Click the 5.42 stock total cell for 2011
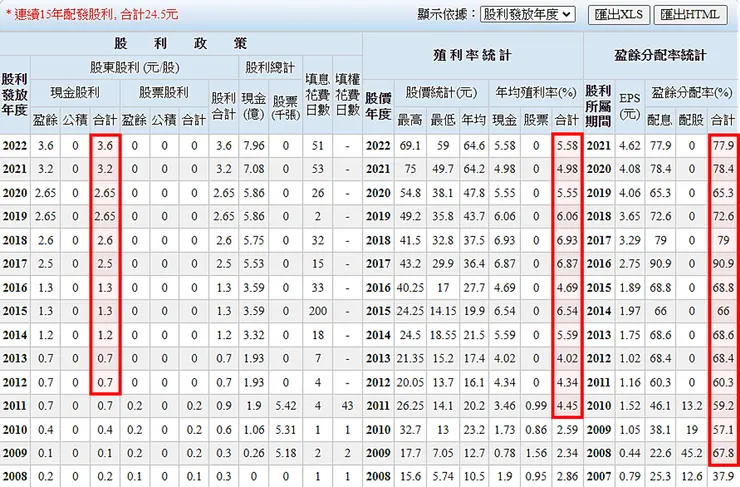This screenshot has width=740, height=487. pyautogui.click(x=286, y=406)
